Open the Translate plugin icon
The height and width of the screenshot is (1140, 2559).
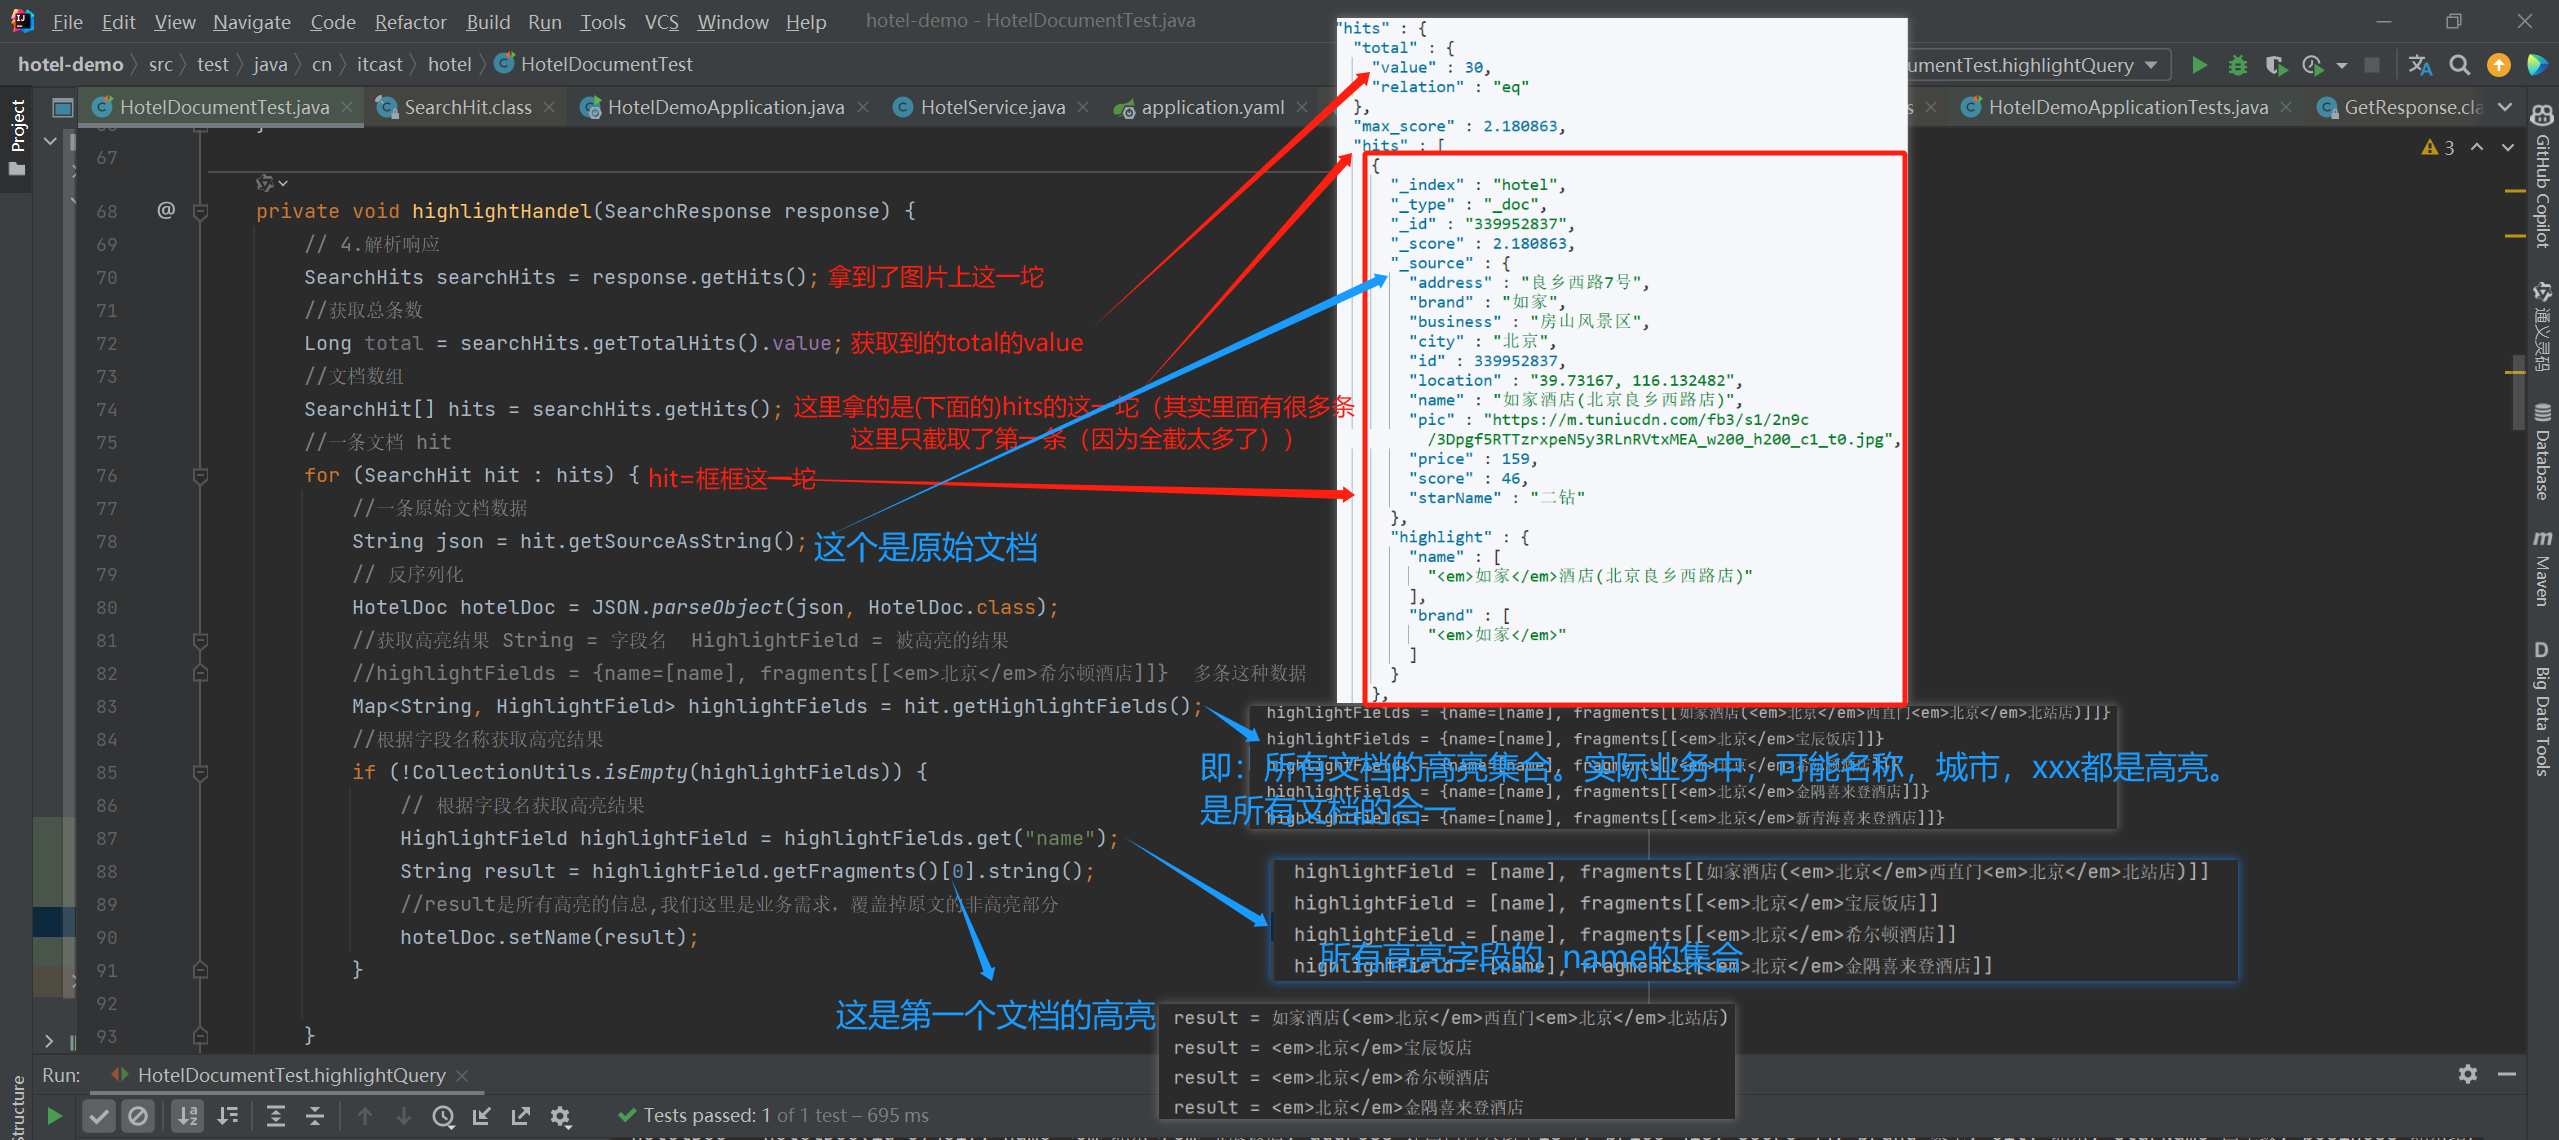2420,66
